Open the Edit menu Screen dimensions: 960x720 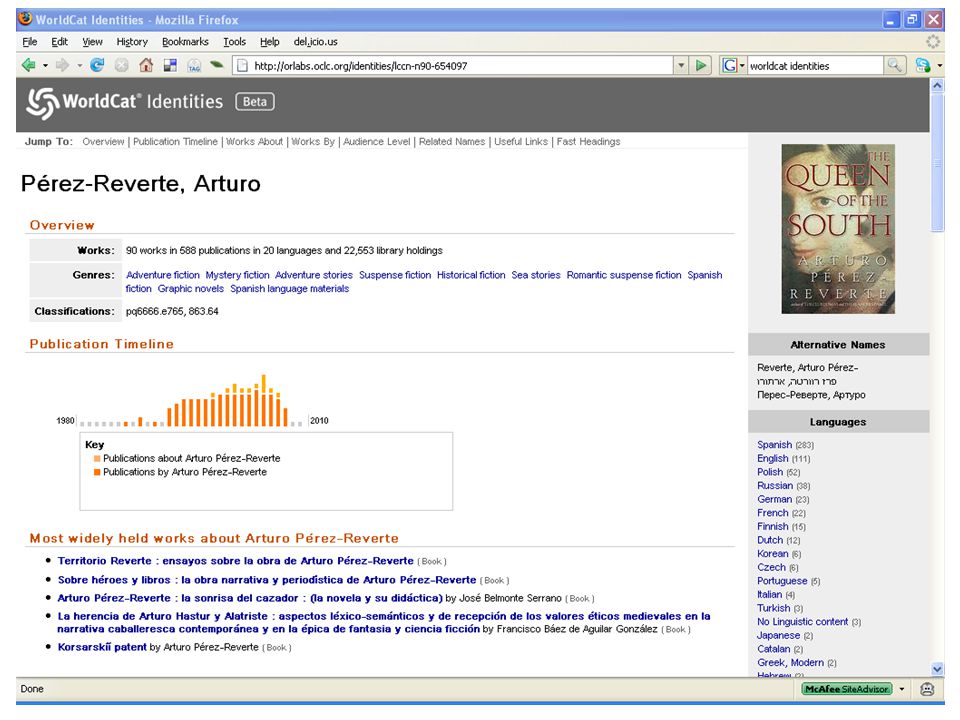[x=59, y=42]
